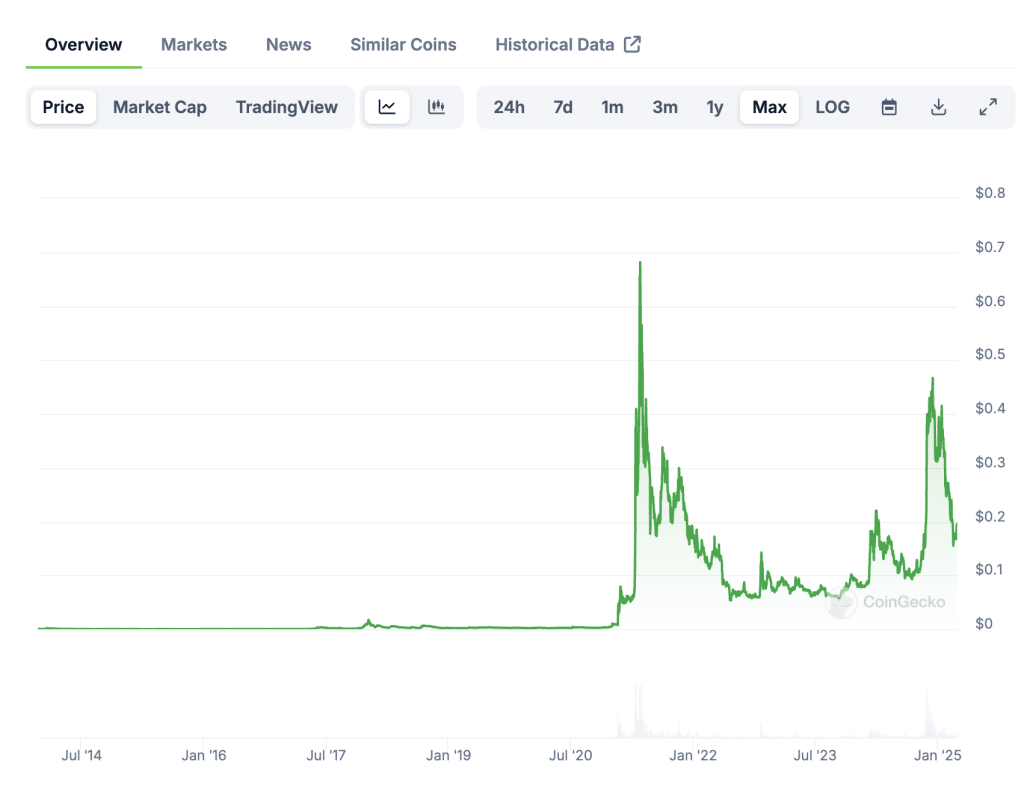The width and height of the screenshot is (1024, 788).
Task: Select the Max time range
Action: (769, 107)
